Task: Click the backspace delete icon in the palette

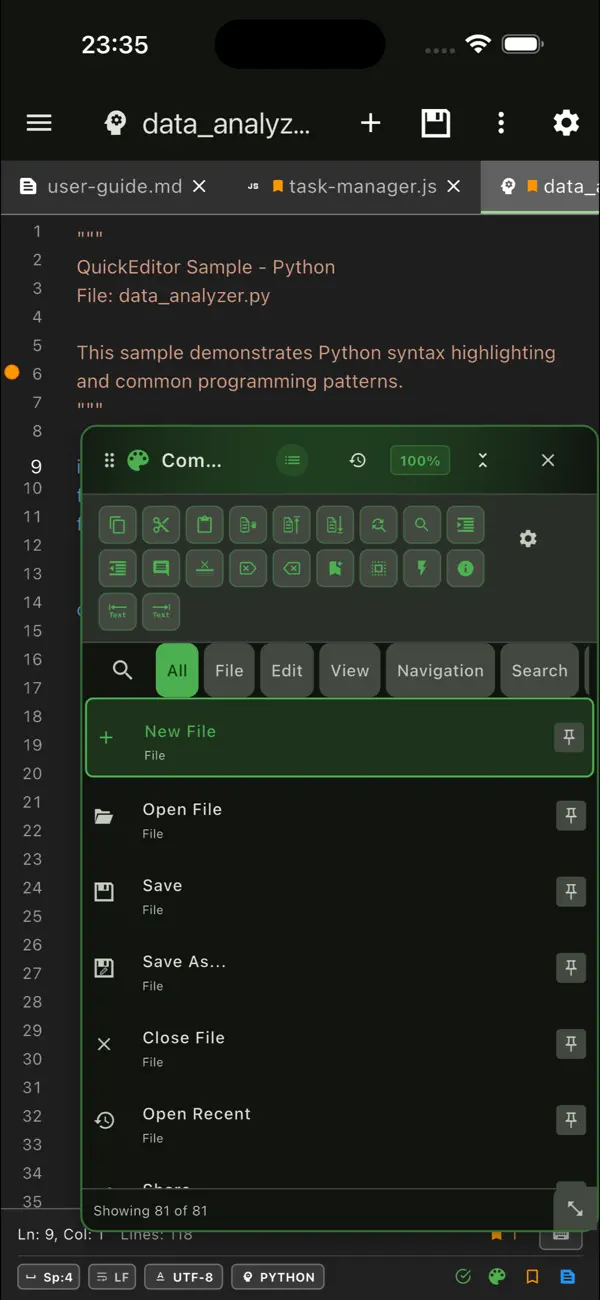Action: [291, 569]
